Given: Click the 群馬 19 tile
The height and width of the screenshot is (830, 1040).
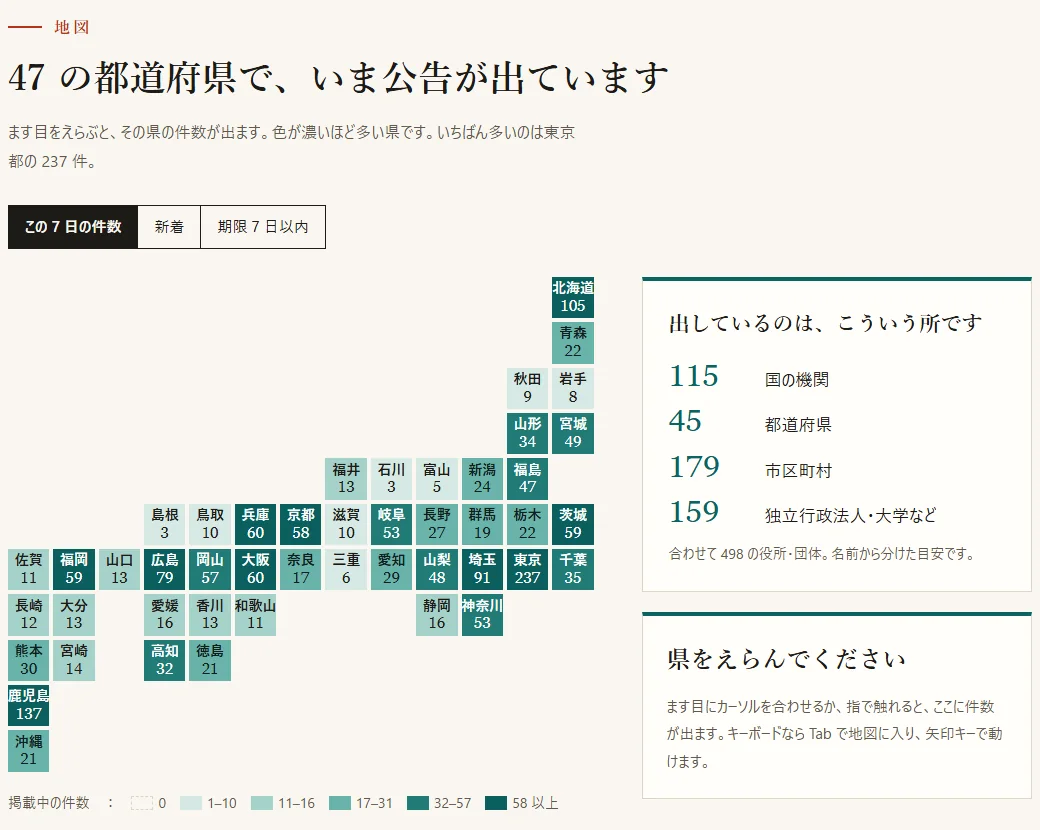Looking at the screenshot, I should point(482,524).
